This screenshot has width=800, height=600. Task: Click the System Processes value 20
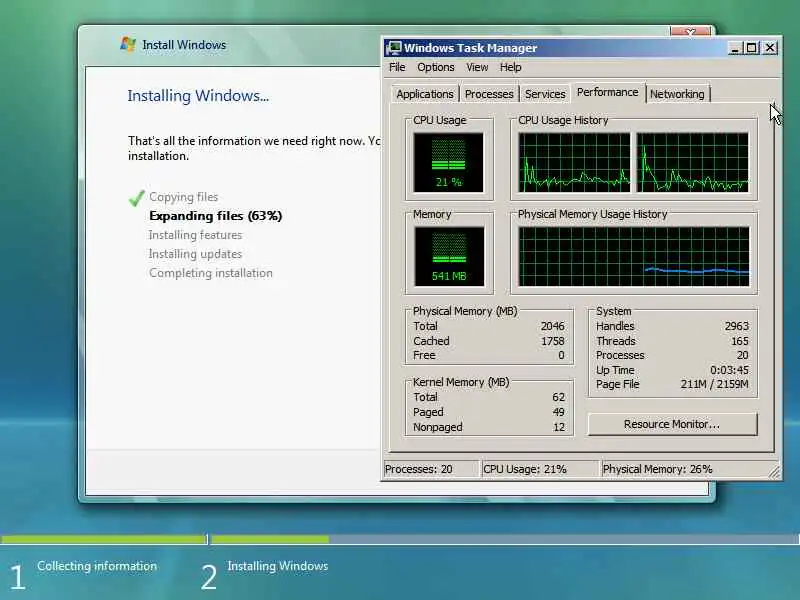(743, 355)
